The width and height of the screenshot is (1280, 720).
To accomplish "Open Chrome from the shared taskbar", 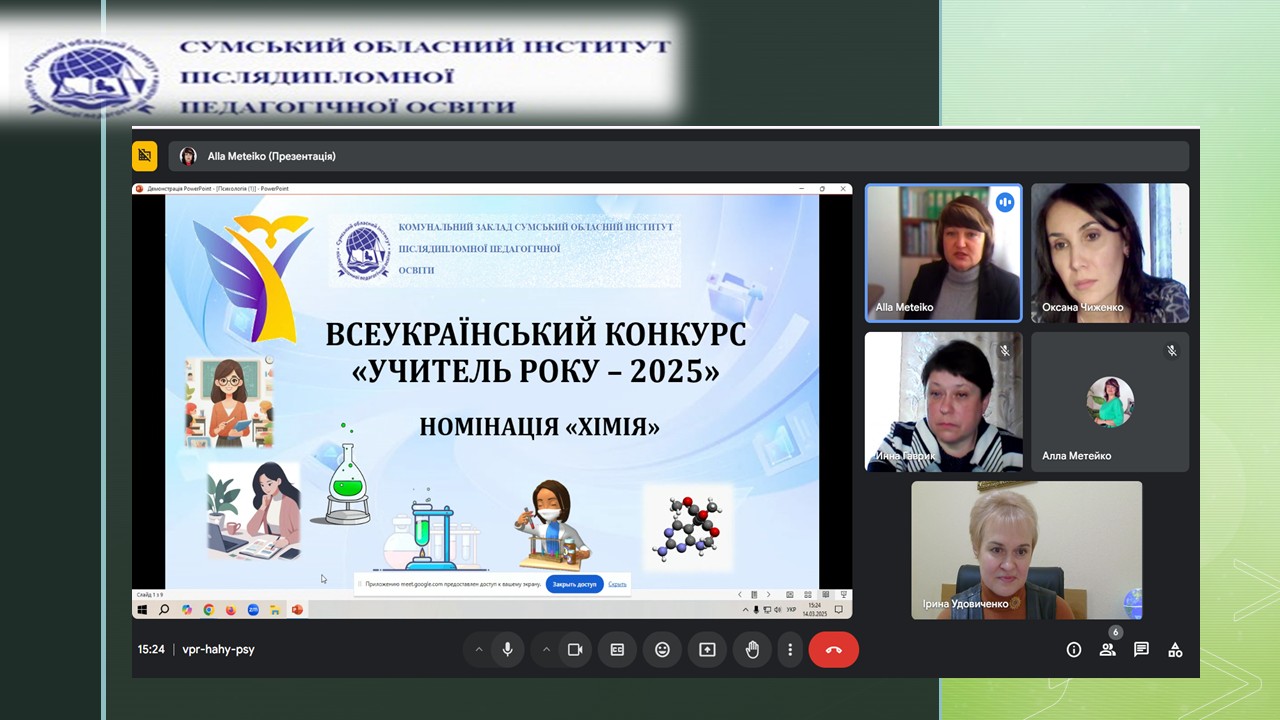I will (x=209, y=609).
